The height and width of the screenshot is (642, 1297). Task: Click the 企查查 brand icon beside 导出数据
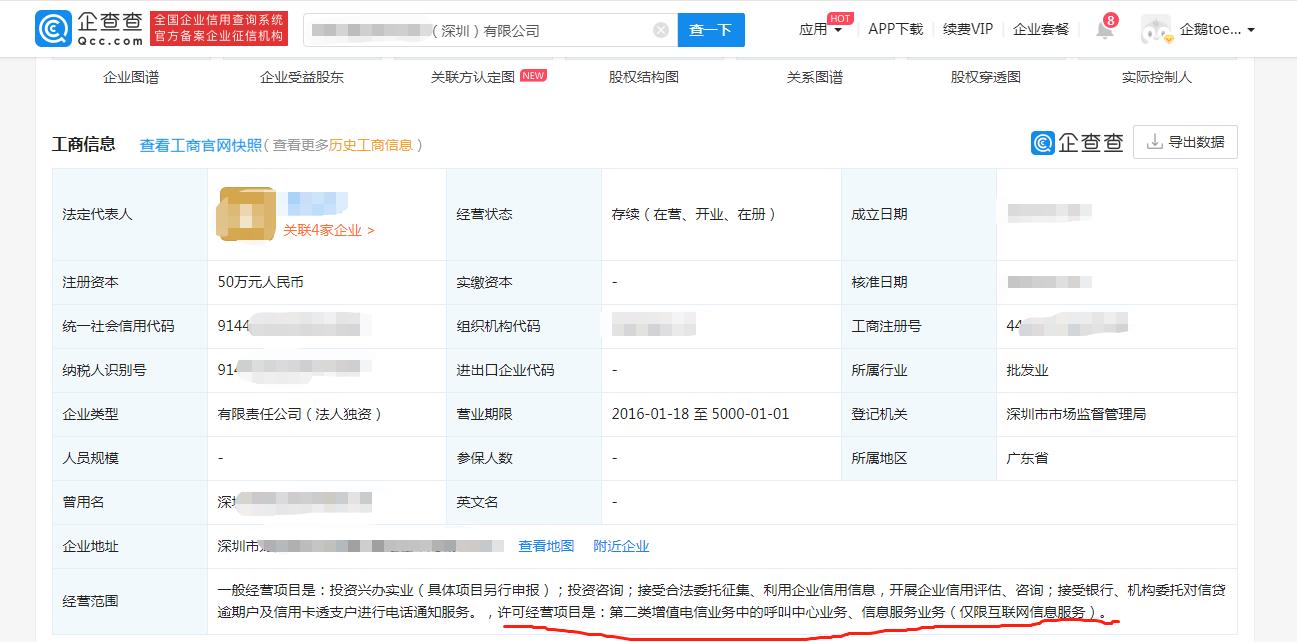[1042, 142]
